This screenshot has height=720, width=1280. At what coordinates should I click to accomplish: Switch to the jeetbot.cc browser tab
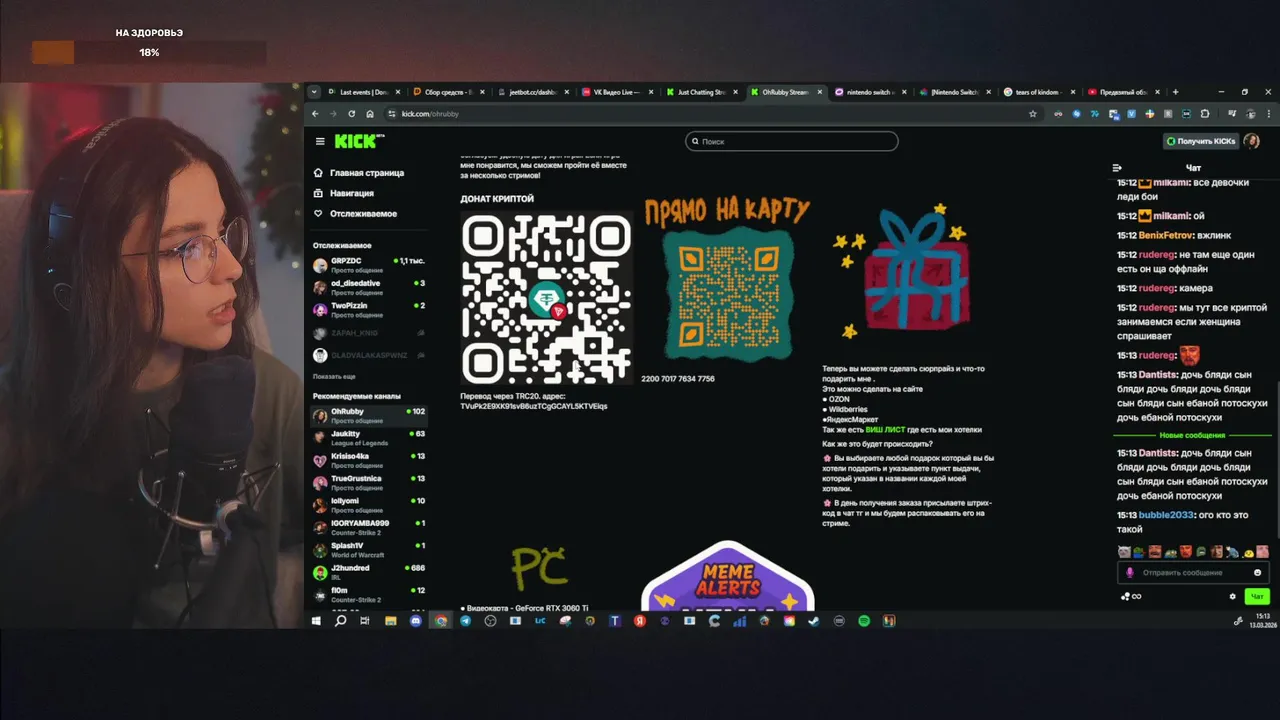pos(533,92)
